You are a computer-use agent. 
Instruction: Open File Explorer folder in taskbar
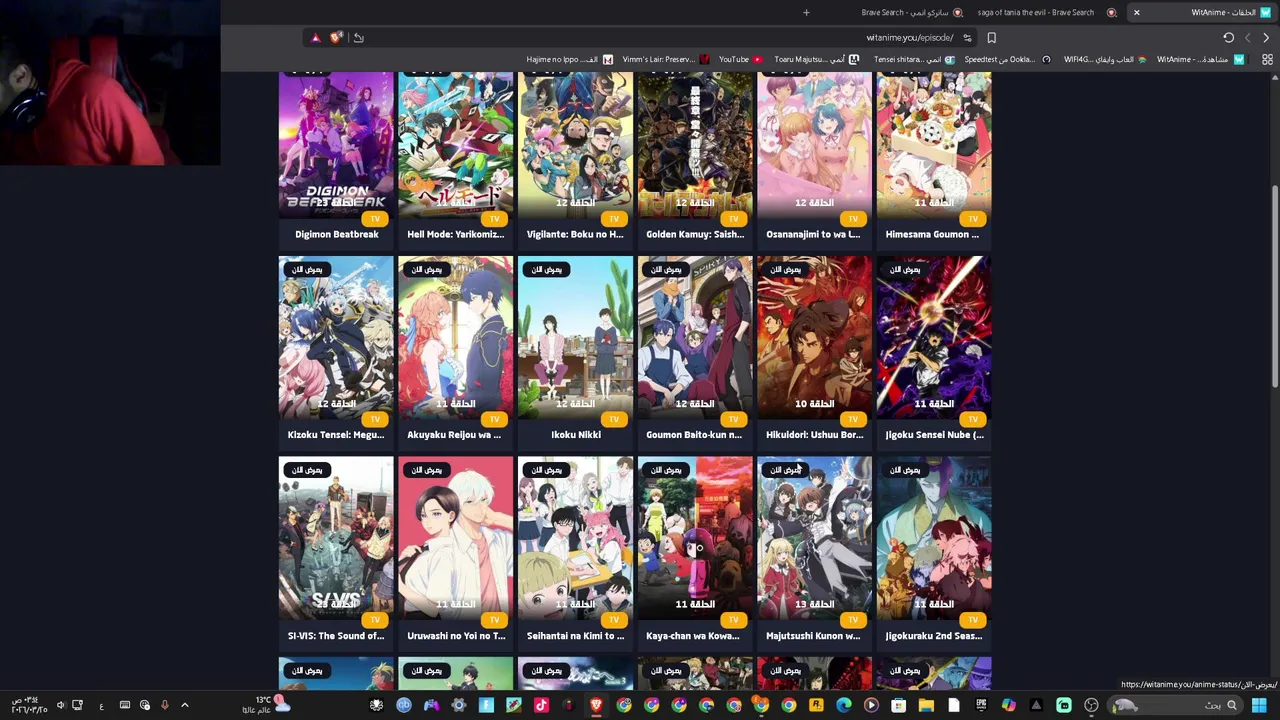[926, 705]
